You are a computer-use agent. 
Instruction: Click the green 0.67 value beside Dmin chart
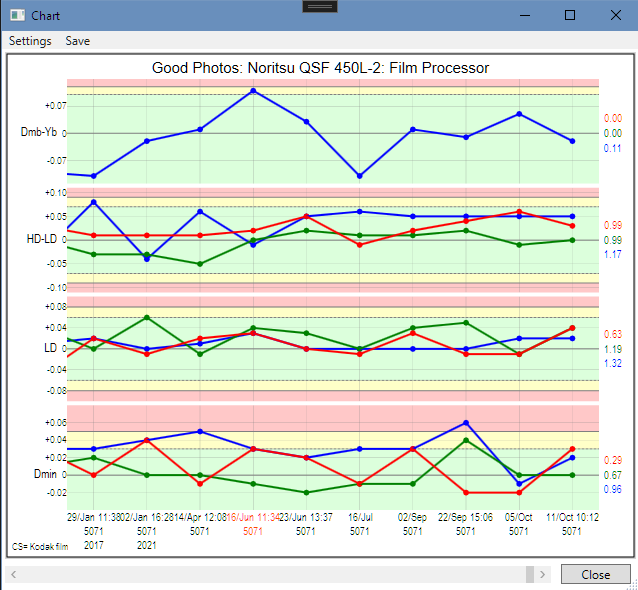612,475
